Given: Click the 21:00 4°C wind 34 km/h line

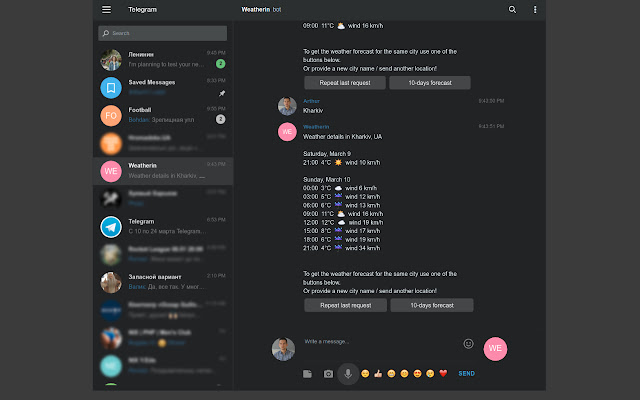Looking at the screenshot, I should coord(341,248).
